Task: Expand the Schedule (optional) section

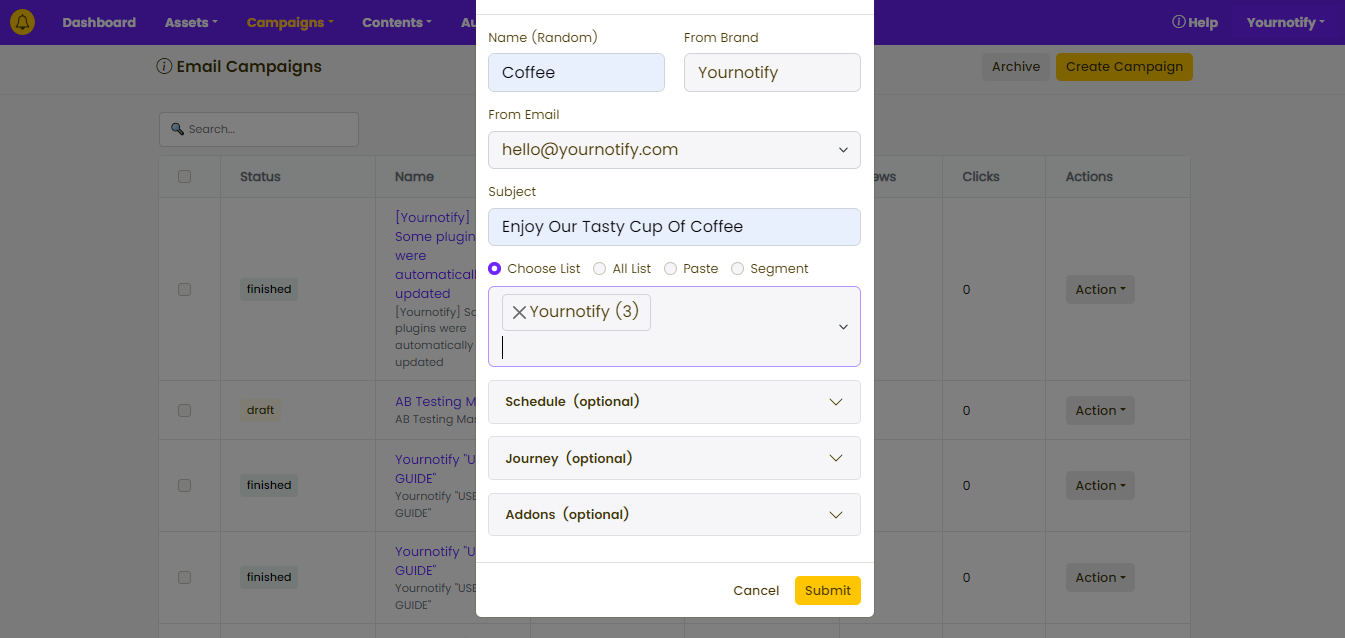Action: click(674, 402)
